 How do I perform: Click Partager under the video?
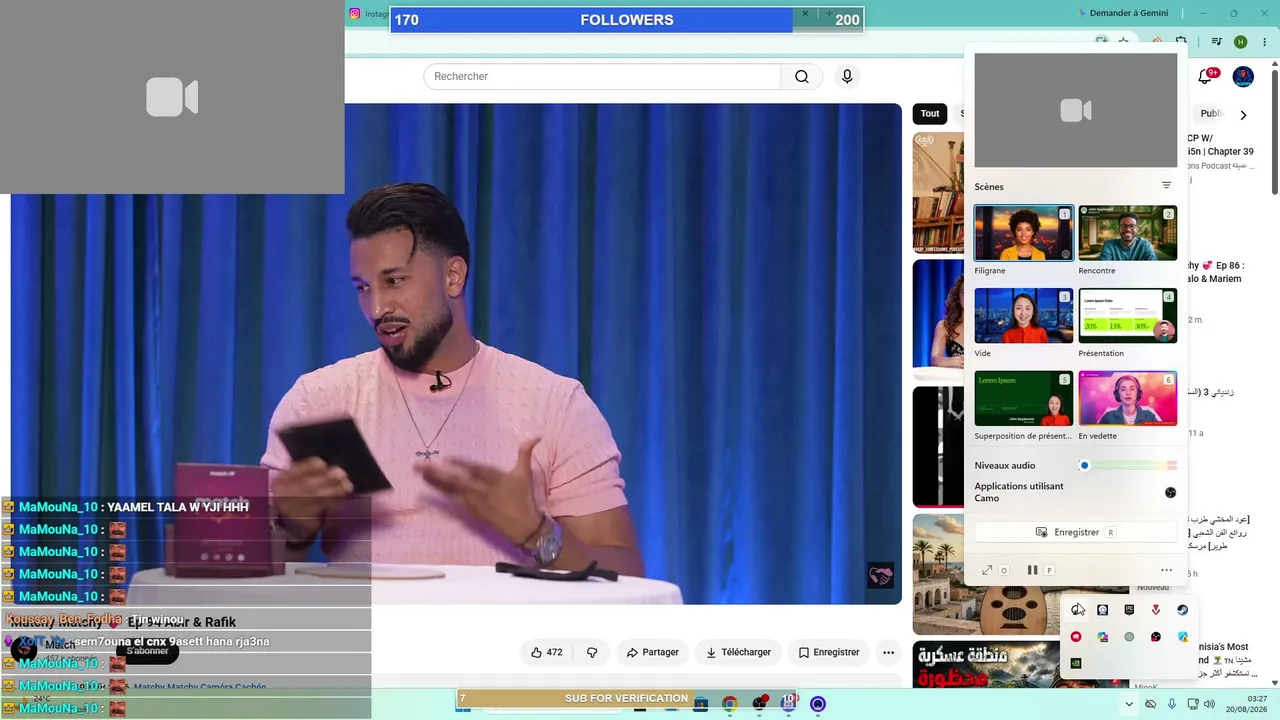coord(652,652)
